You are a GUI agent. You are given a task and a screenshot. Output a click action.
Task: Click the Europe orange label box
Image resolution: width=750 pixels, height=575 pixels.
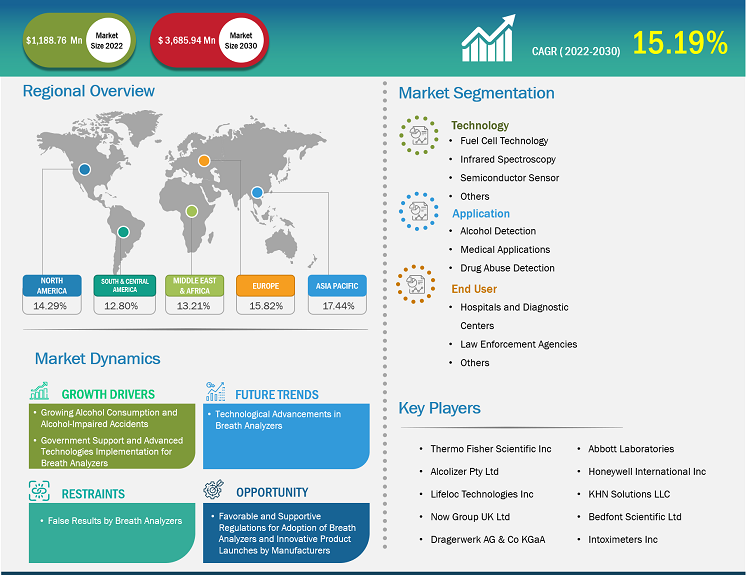tap(265, 285)
